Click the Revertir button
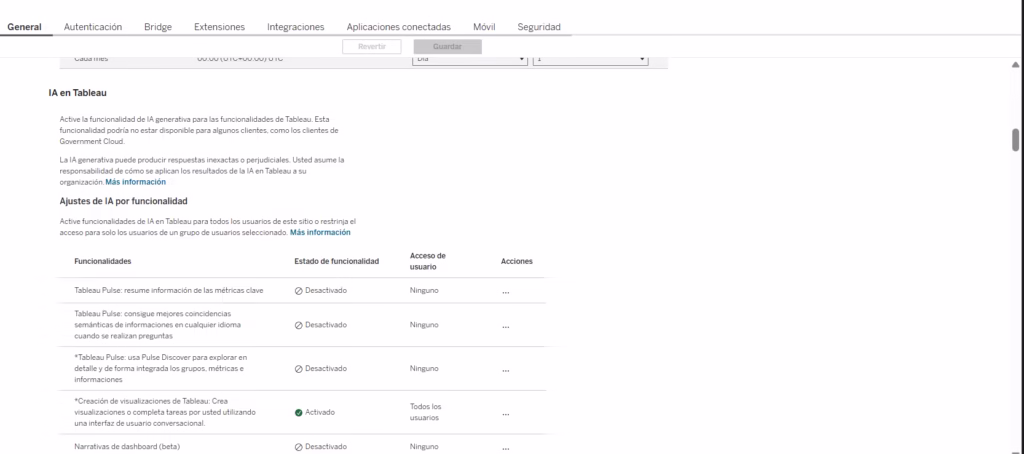 point(372,46)
